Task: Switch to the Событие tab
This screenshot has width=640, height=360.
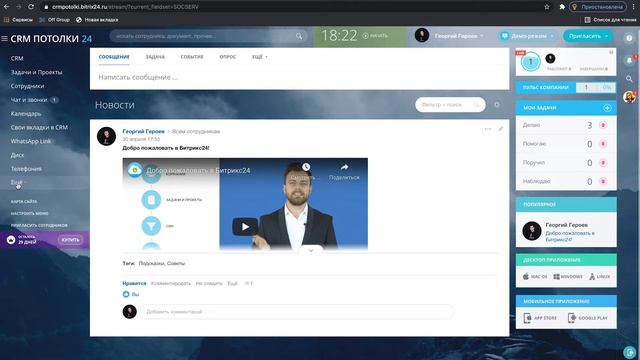Action: [192, 57]
